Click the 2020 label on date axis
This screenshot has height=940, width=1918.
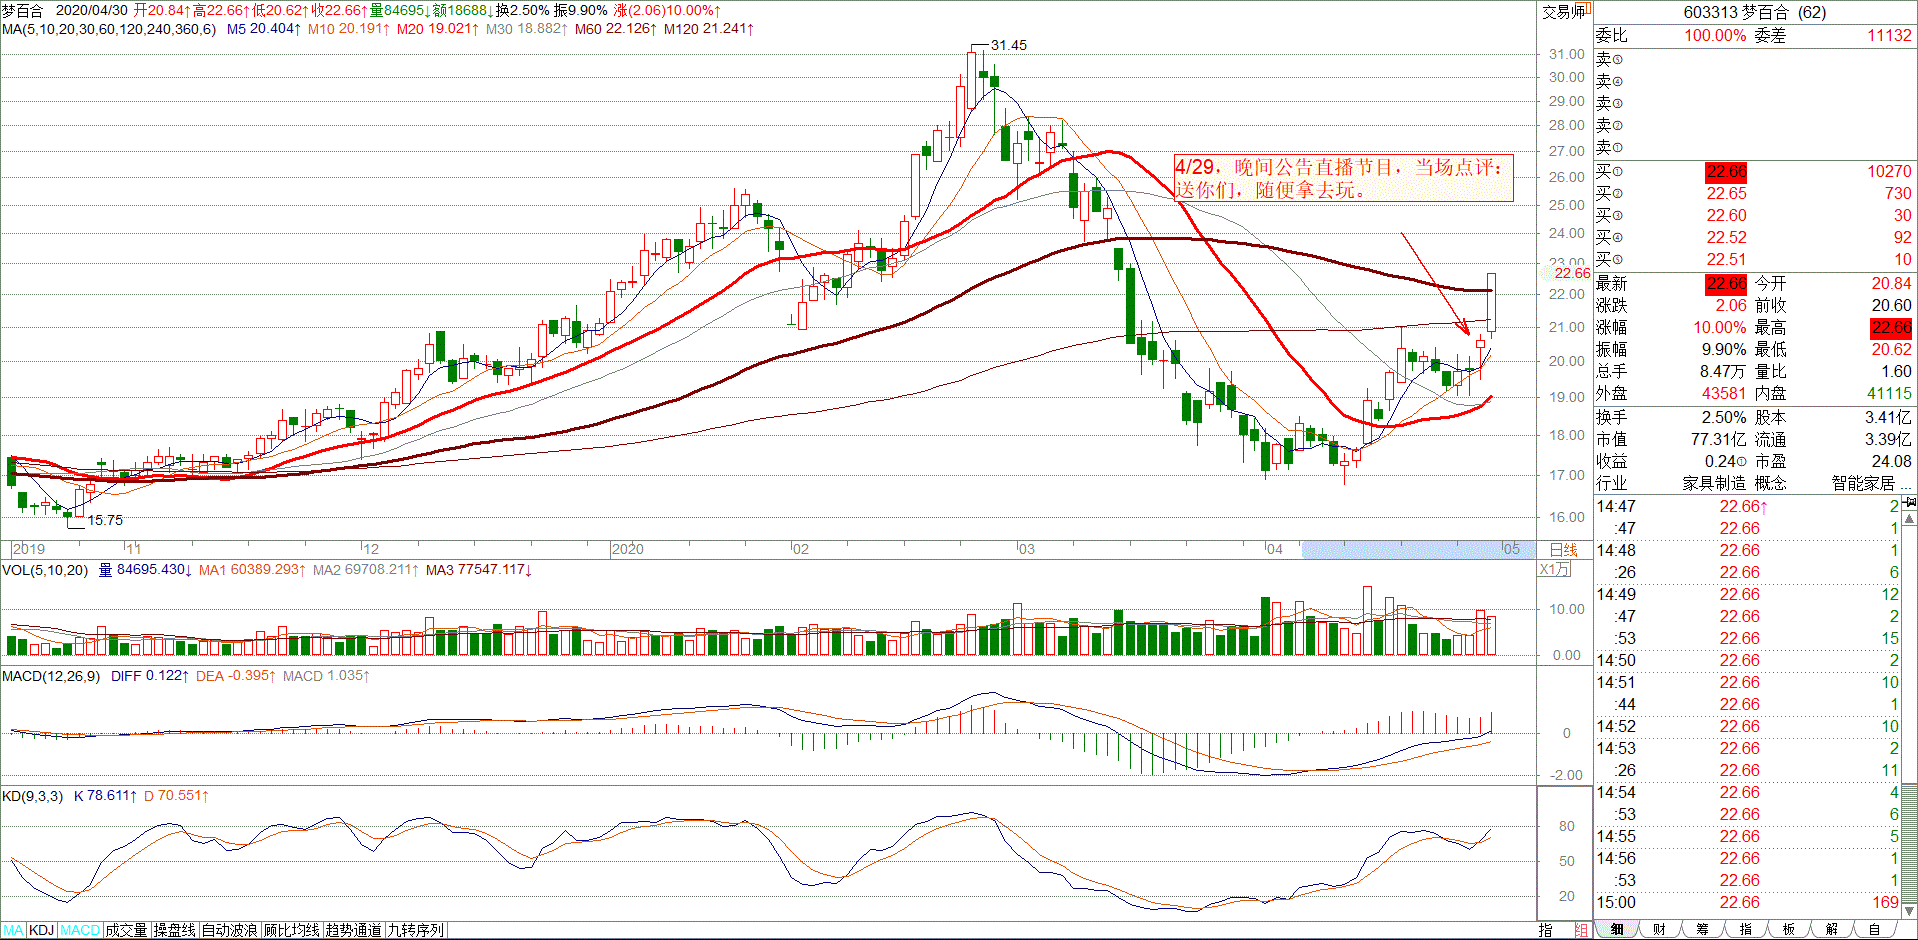[x=628, y=549]
